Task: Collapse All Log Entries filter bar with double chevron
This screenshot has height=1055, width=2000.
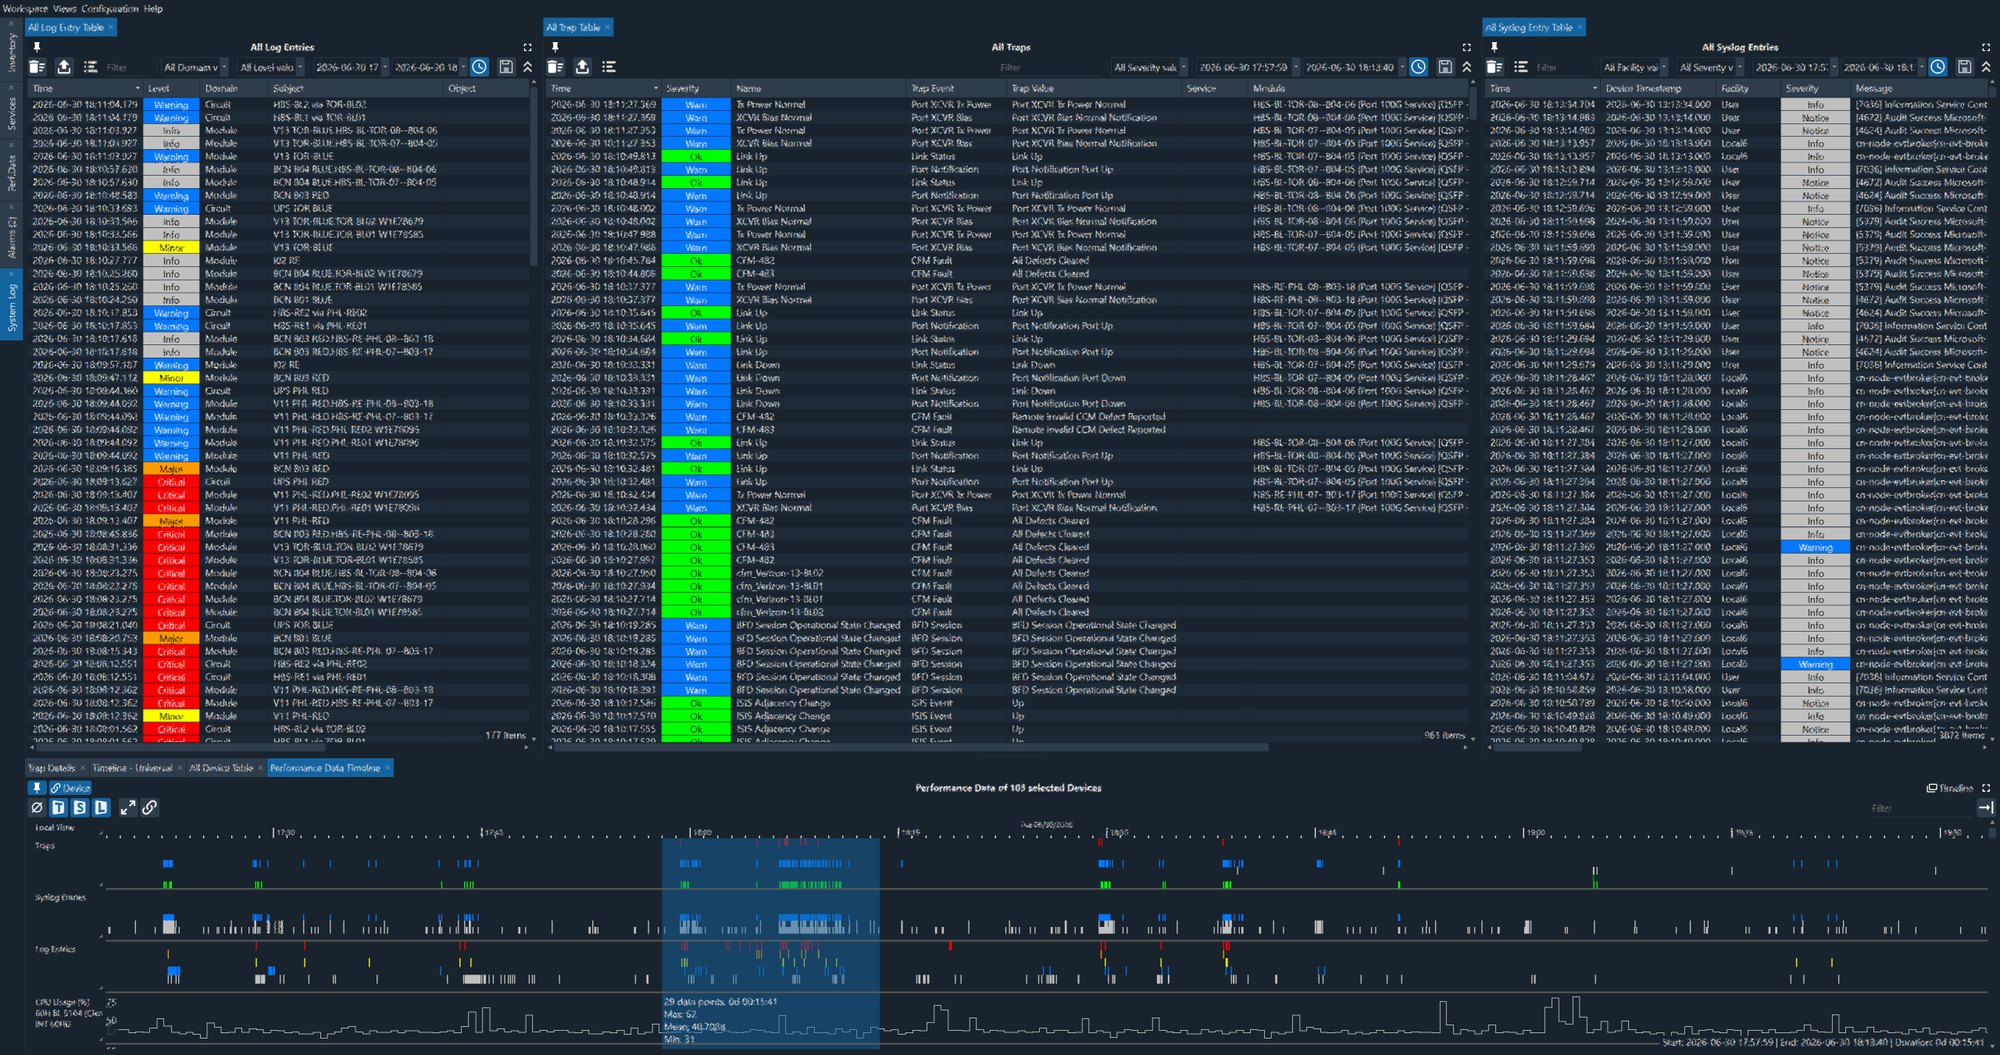Action: click(x=528, y=67)
